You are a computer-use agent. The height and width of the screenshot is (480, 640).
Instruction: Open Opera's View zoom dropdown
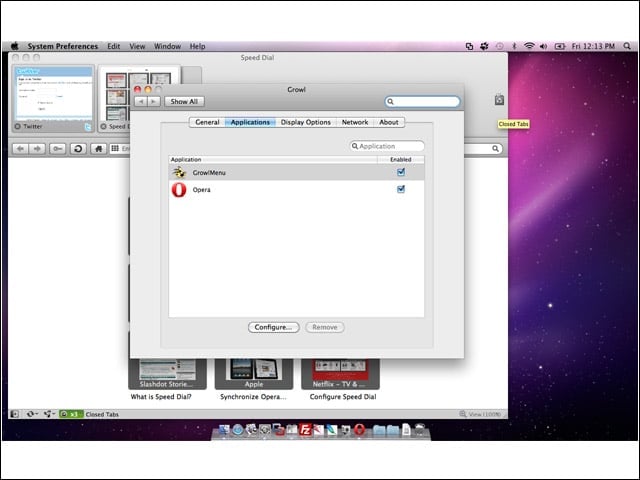pyautogui.click(x=480, y=414)
